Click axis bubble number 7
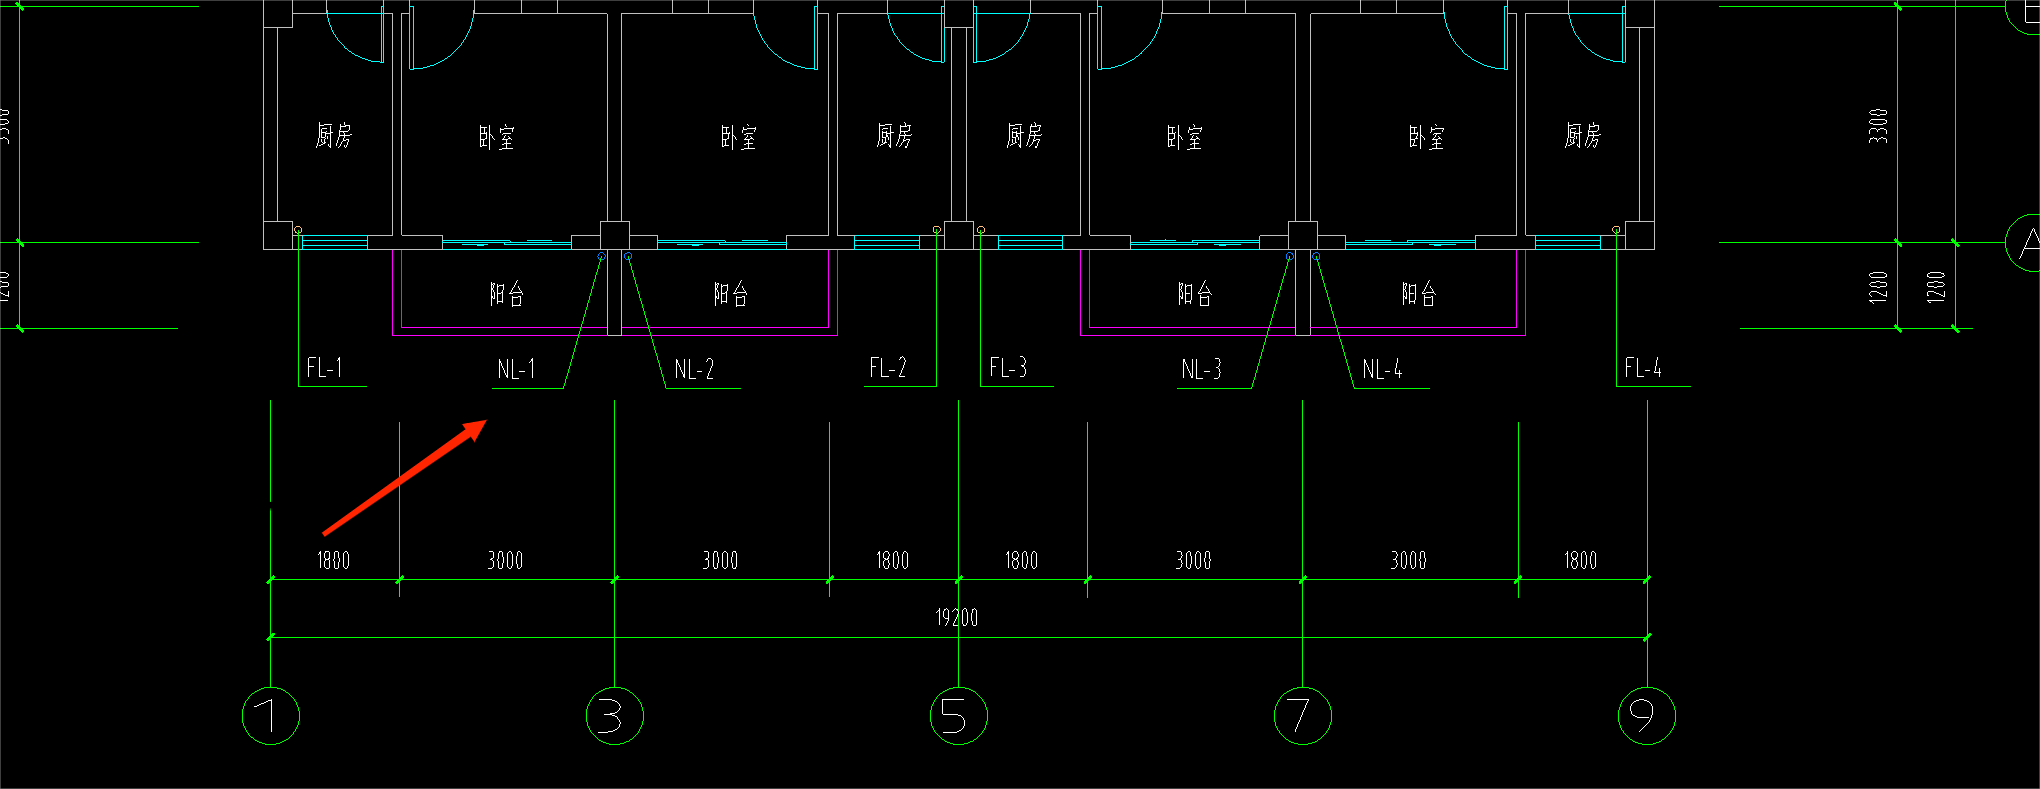Viewport: 2040px width, 789px height. coord(1302,716)
